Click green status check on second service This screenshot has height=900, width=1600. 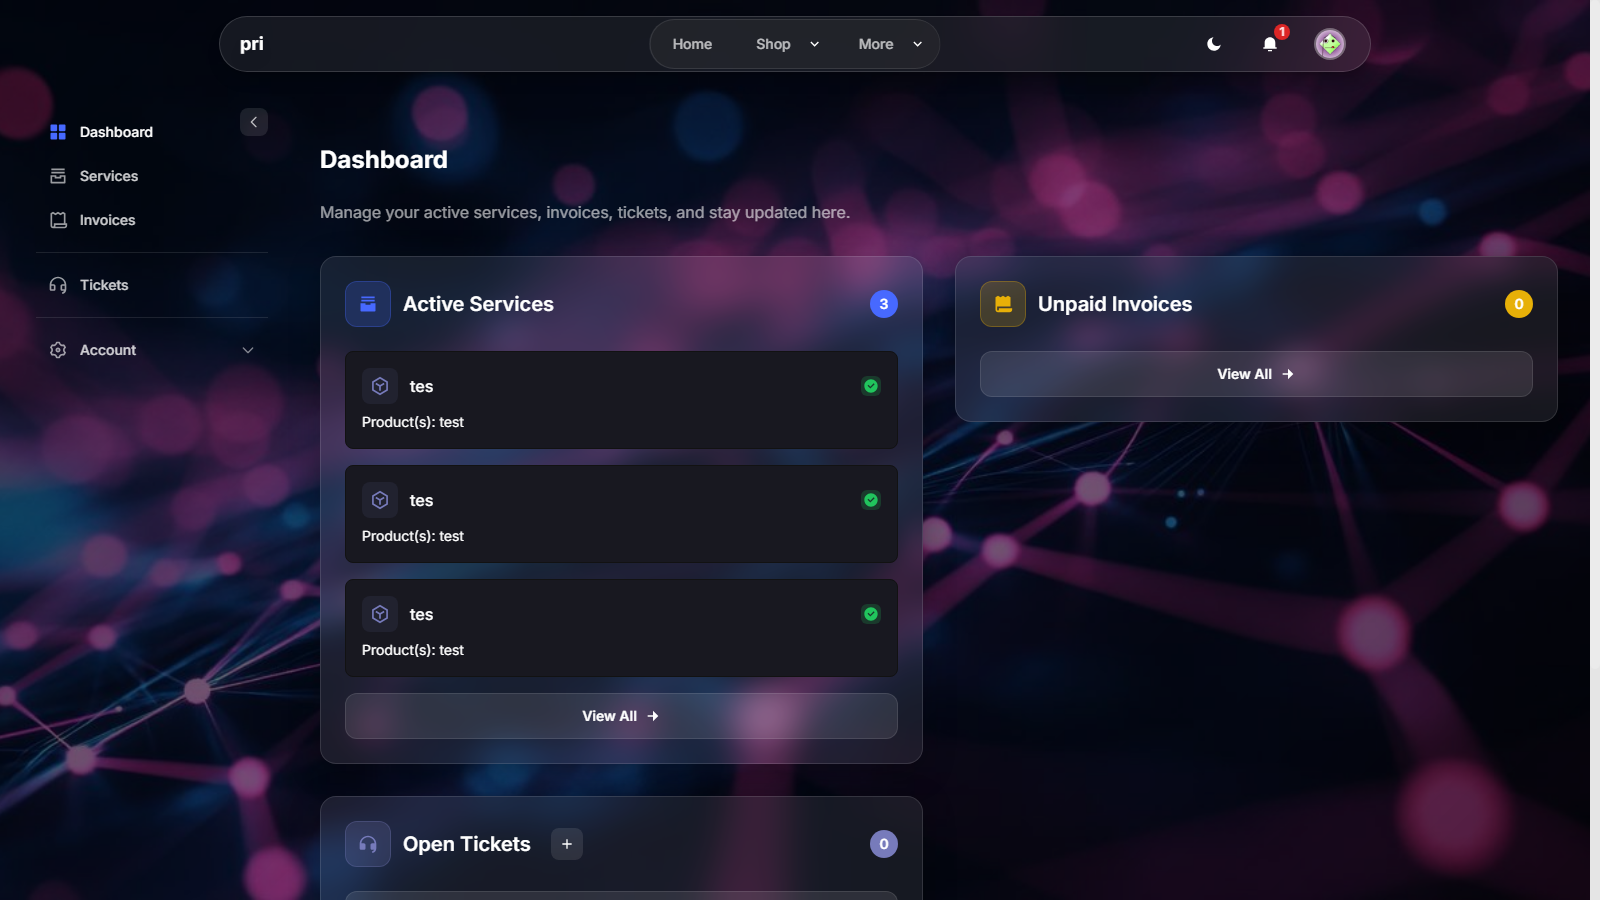click(871, 500)
